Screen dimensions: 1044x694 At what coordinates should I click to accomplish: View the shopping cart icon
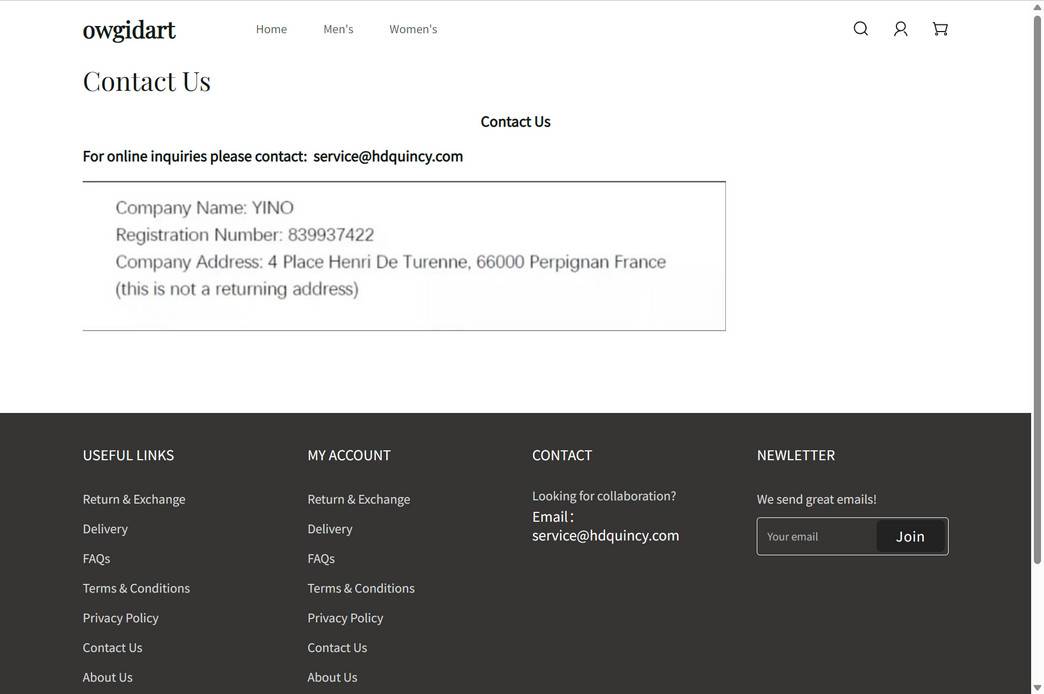(x=937, y=28)
